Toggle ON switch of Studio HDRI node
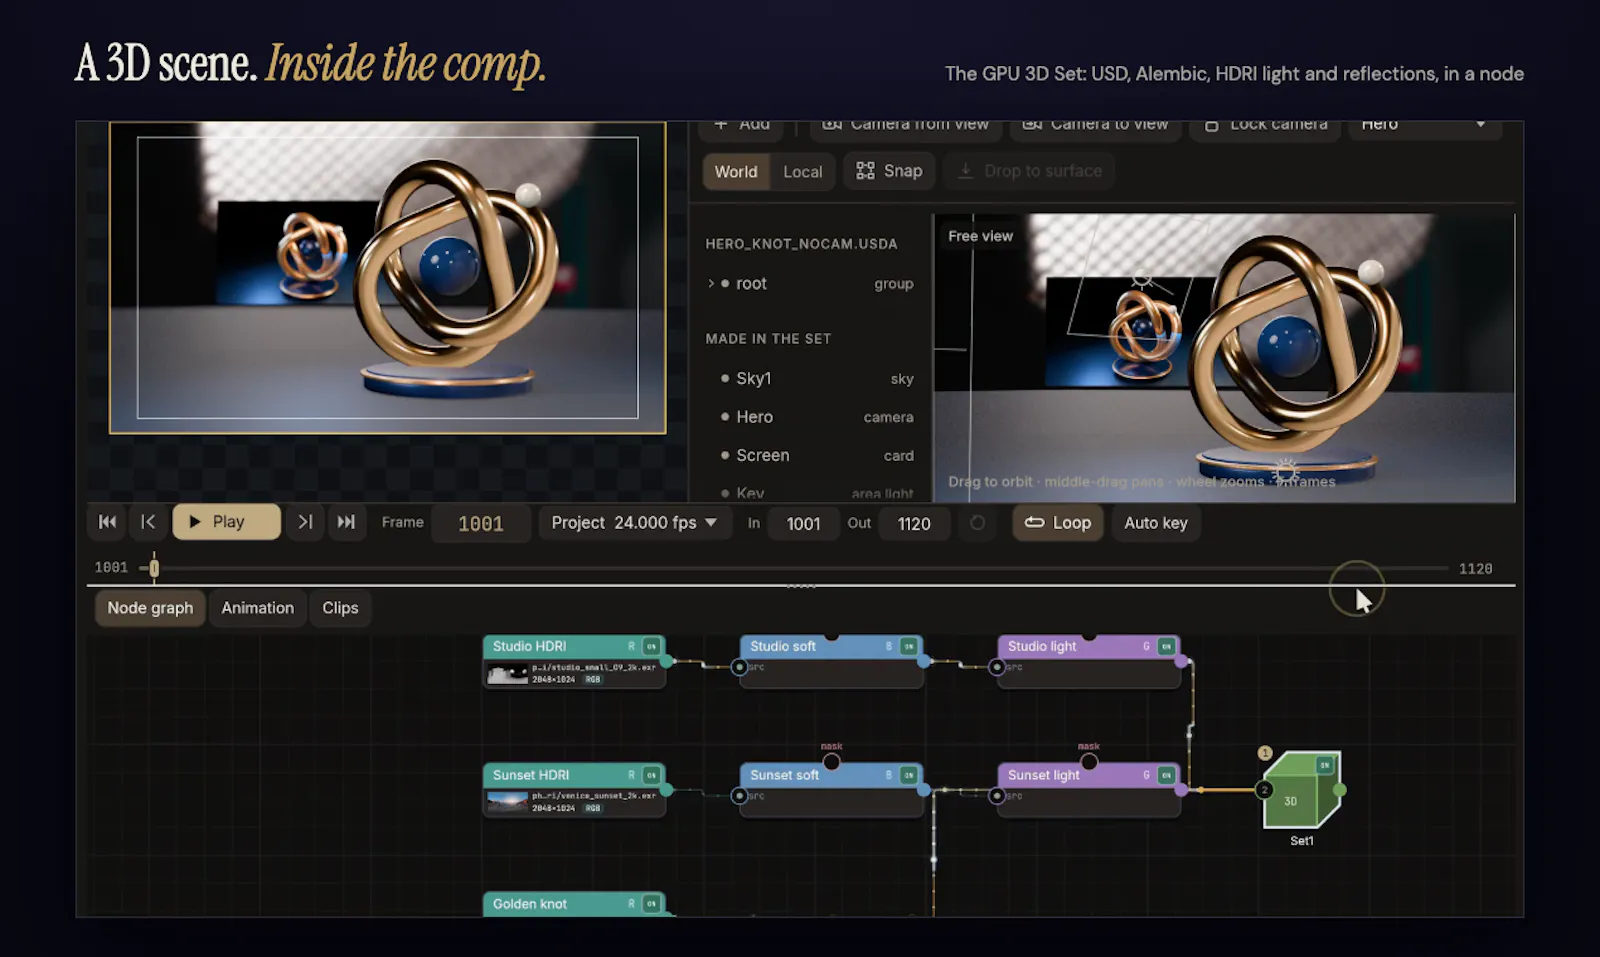The height and width of the screenshot is (957, 1600). [651, 647]
